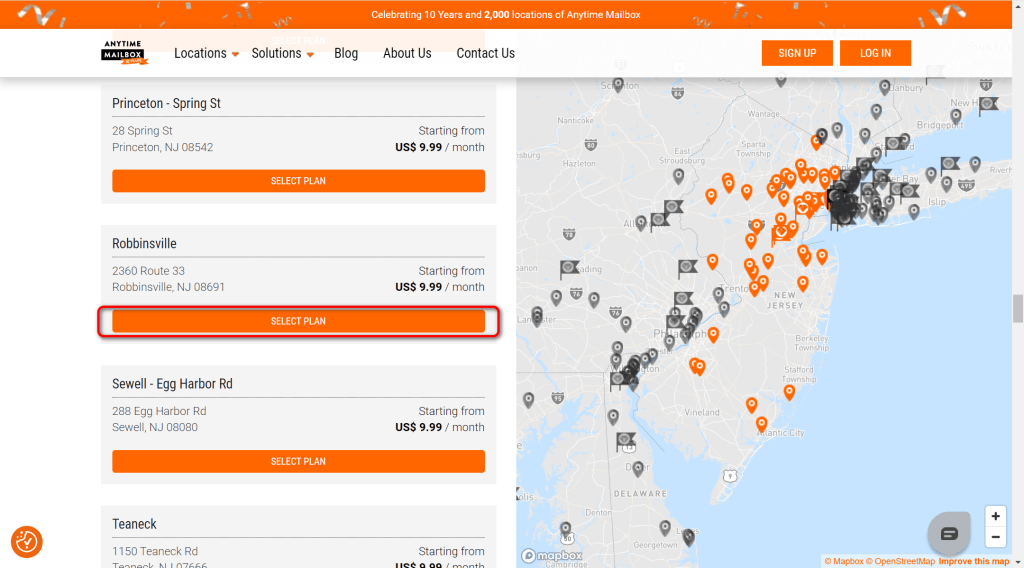Expand the Solutions dropdown menu
Viewport: 1024px width, 568px height.
pos(283,54)
